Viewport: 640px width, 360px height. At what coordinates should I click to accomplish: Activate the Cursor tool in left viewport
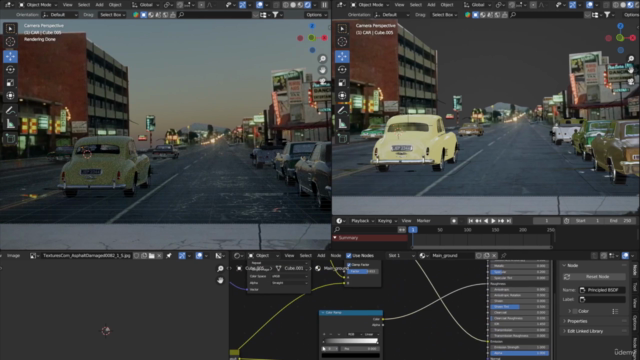point(10,42)
